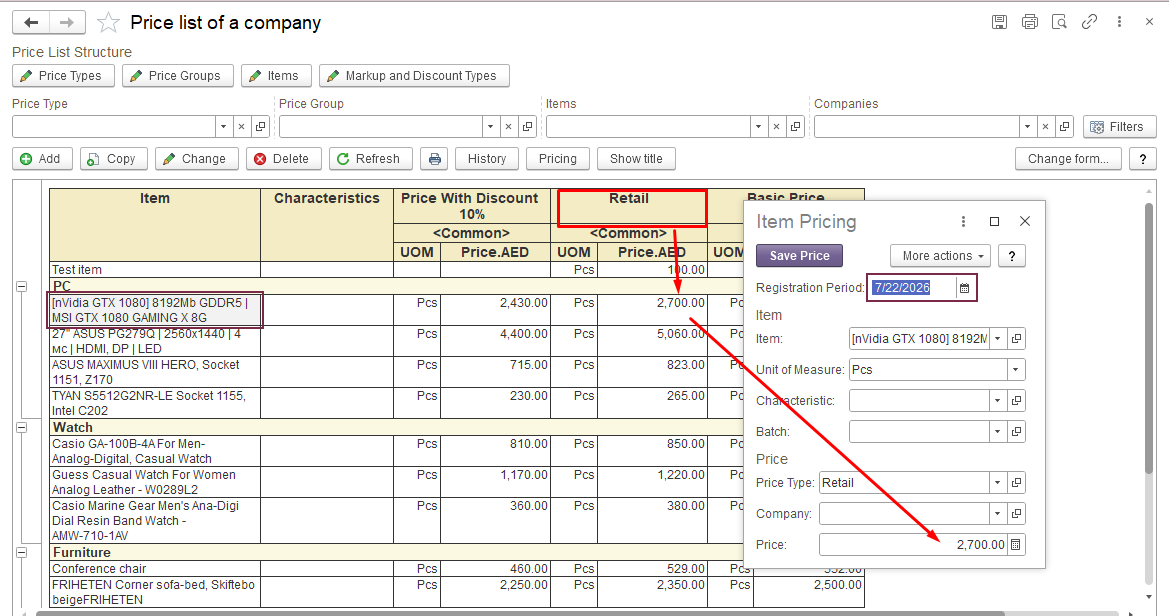Image resolution: width=1169 pixels, height=616 pixels.
Task: Clear the Items filter field
Action: pos(776,127)
